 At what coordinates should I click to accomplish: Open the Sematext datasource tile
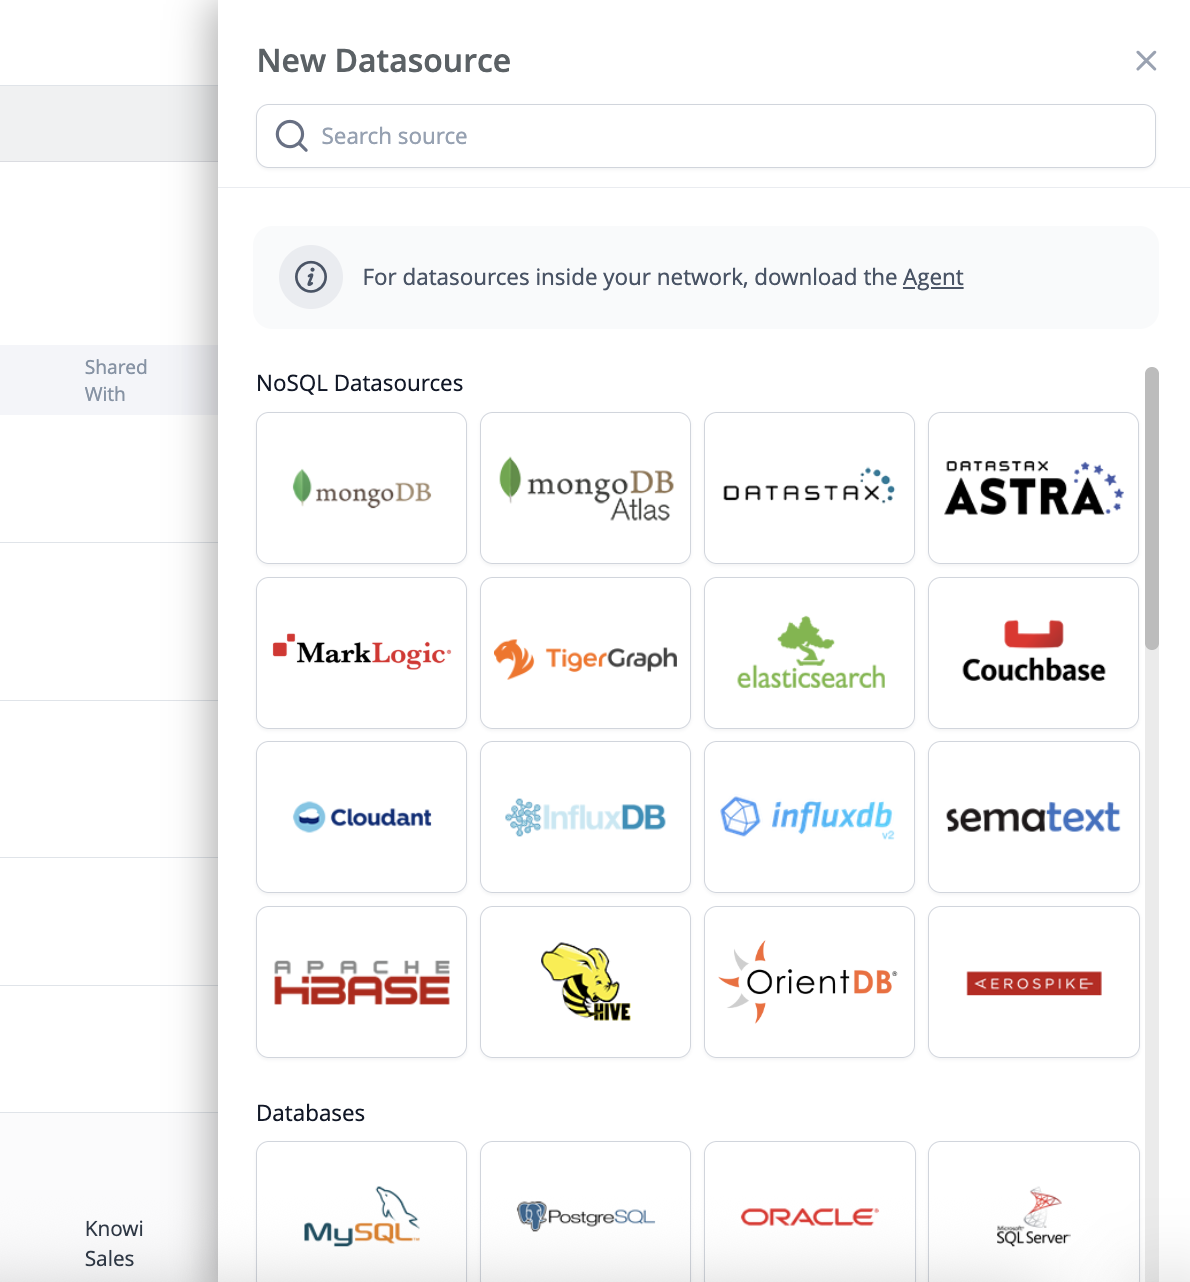pyautogui.click(x=1033, y=817)
